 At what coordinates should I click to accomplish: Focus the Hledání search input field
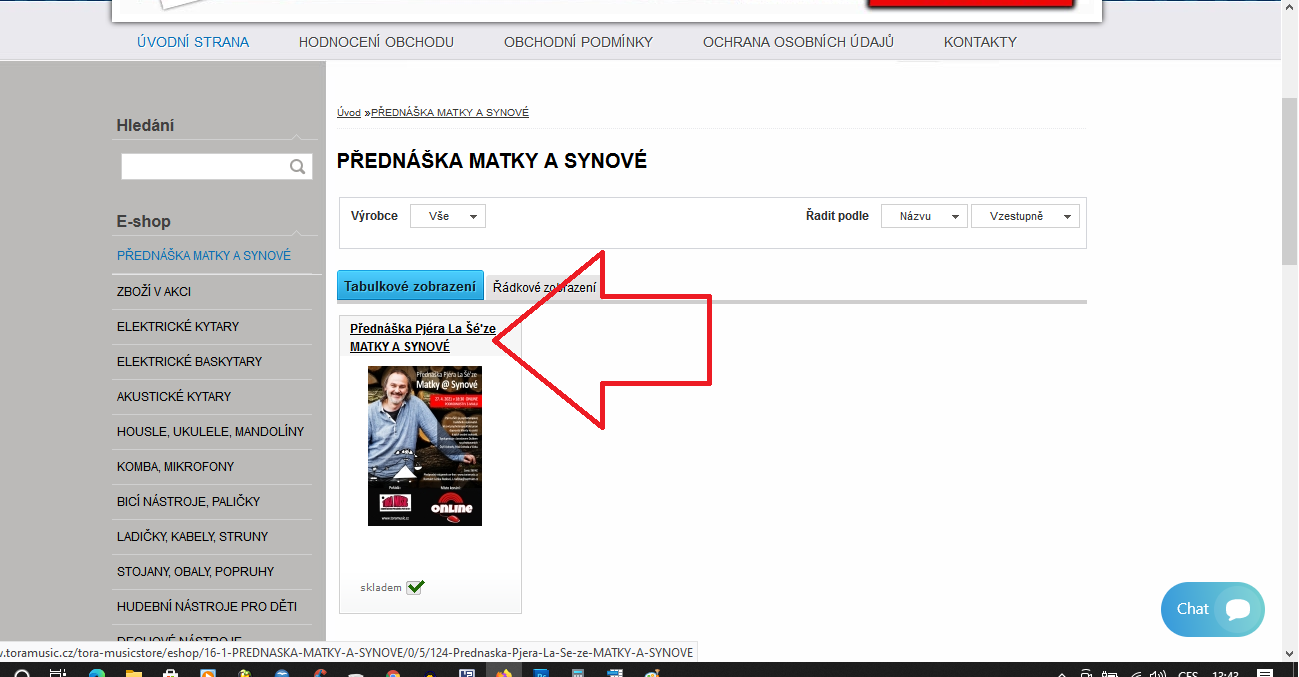pos(204,167)
